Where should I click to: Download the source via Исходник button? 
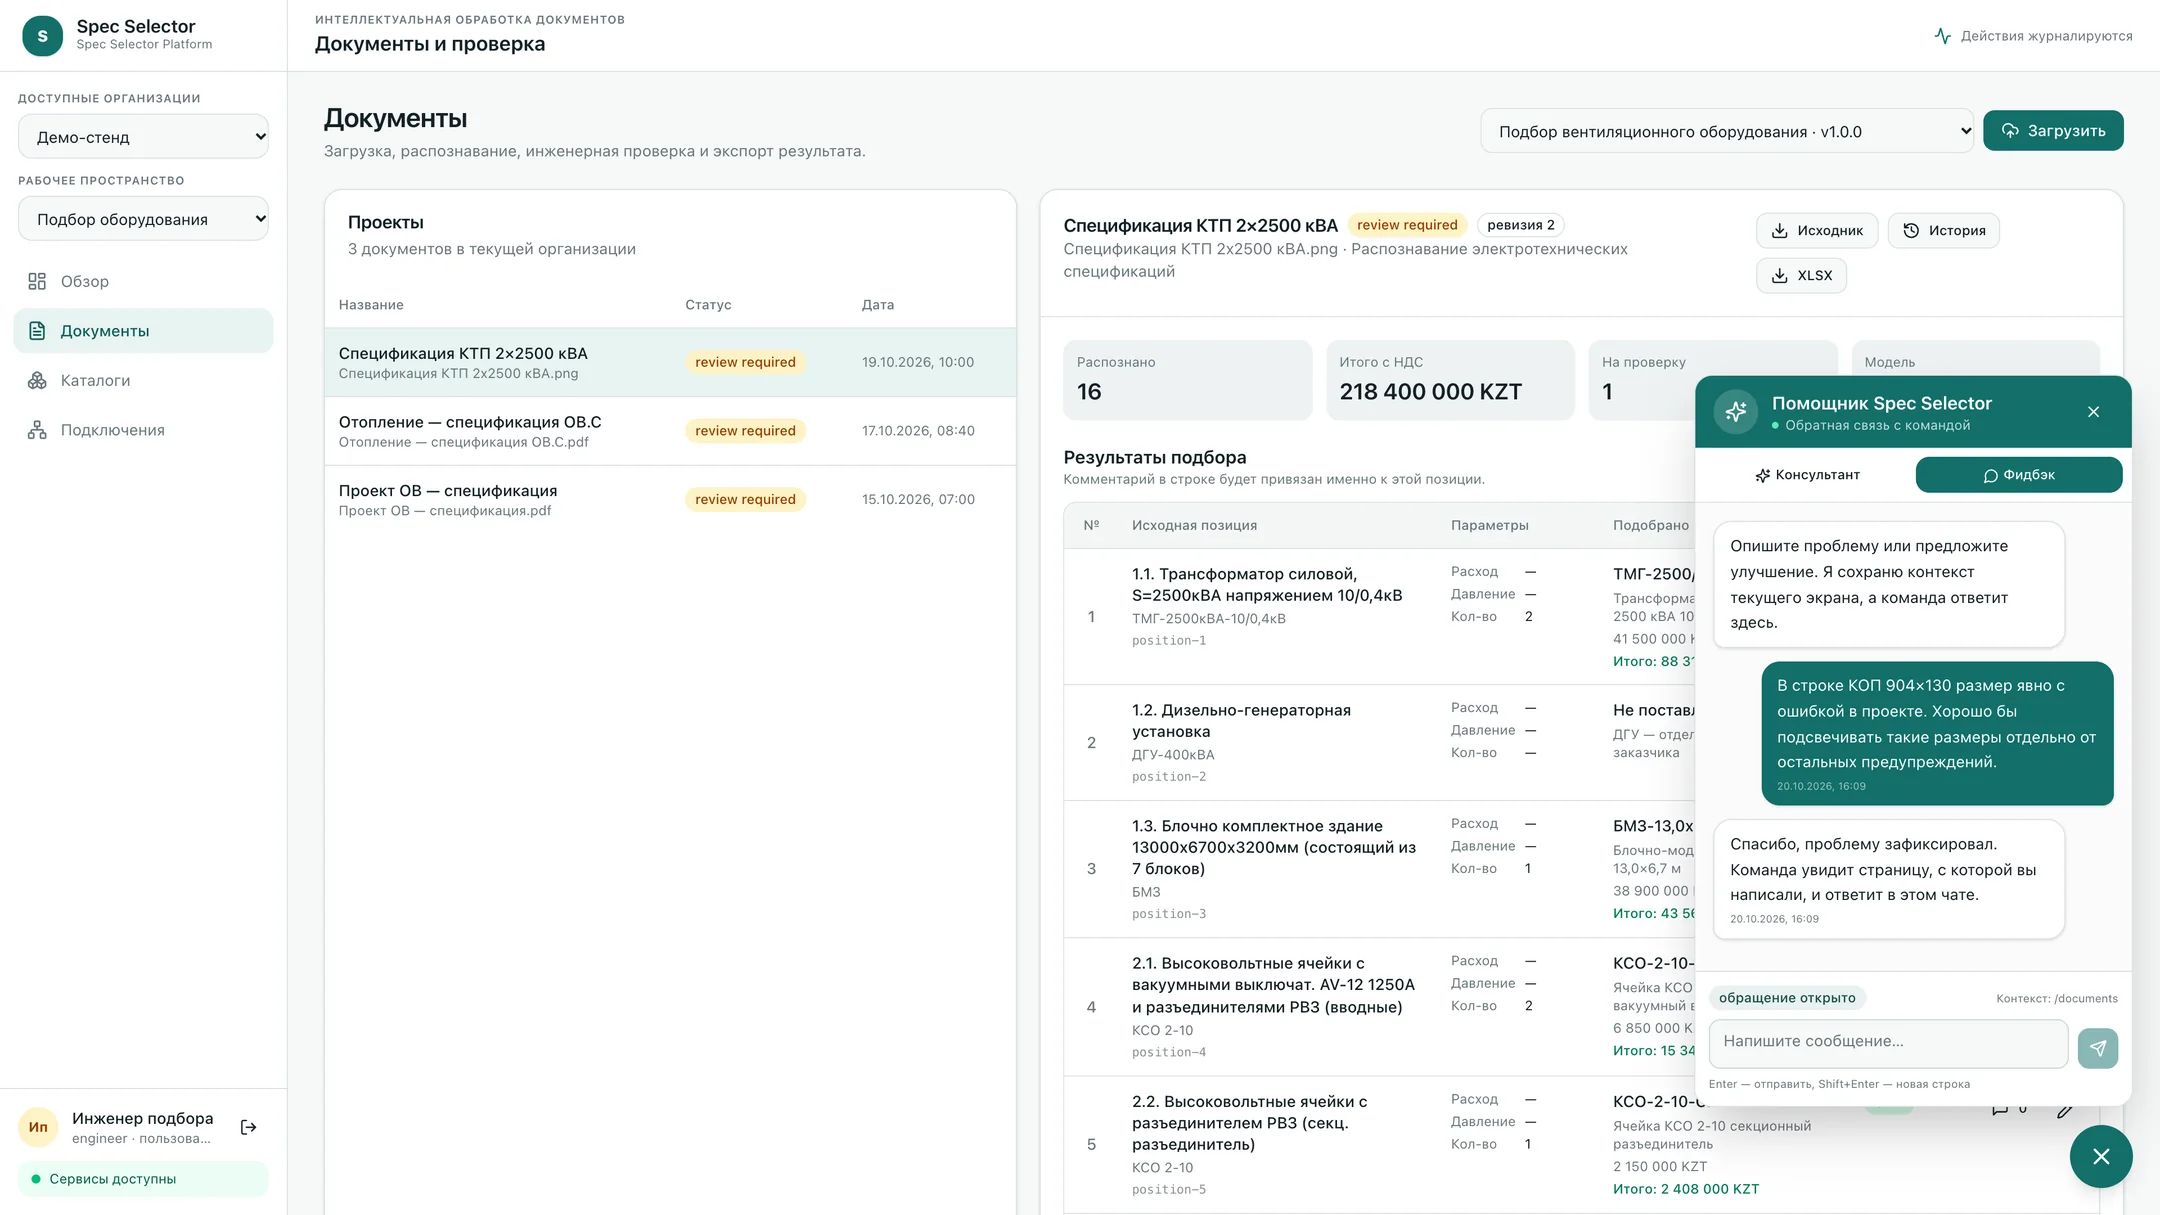[1817, 230]
